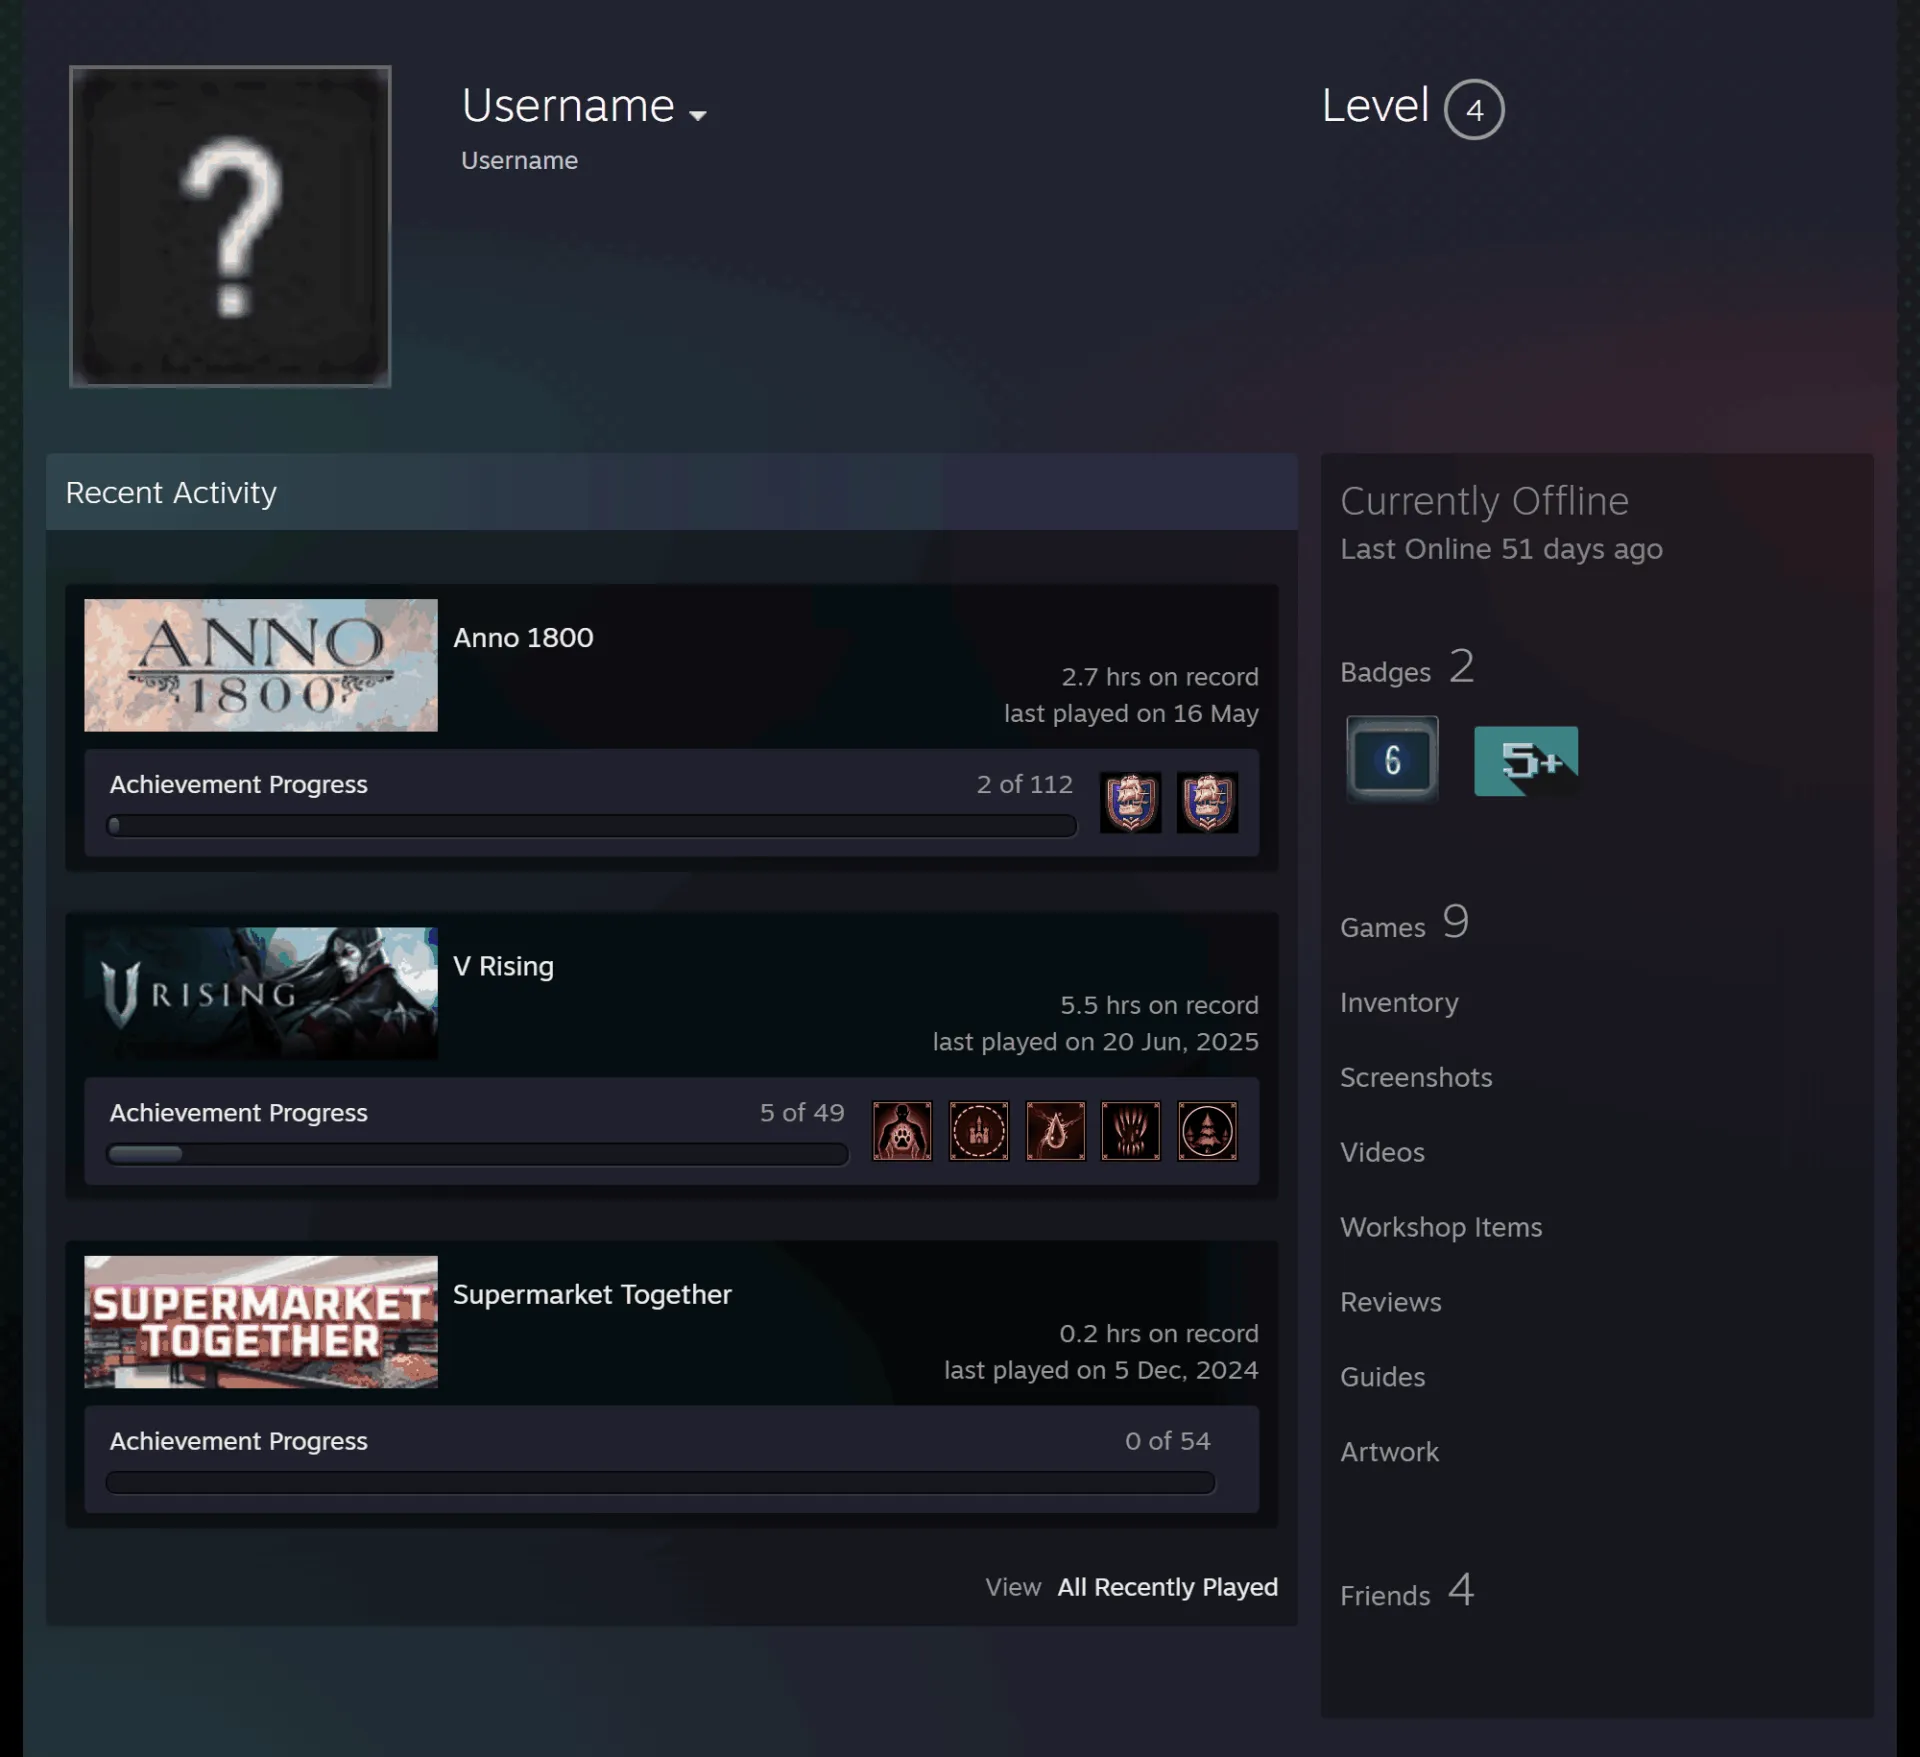Click the second Anno 1800 ship achievement icon

click(x=1207, y=802)
